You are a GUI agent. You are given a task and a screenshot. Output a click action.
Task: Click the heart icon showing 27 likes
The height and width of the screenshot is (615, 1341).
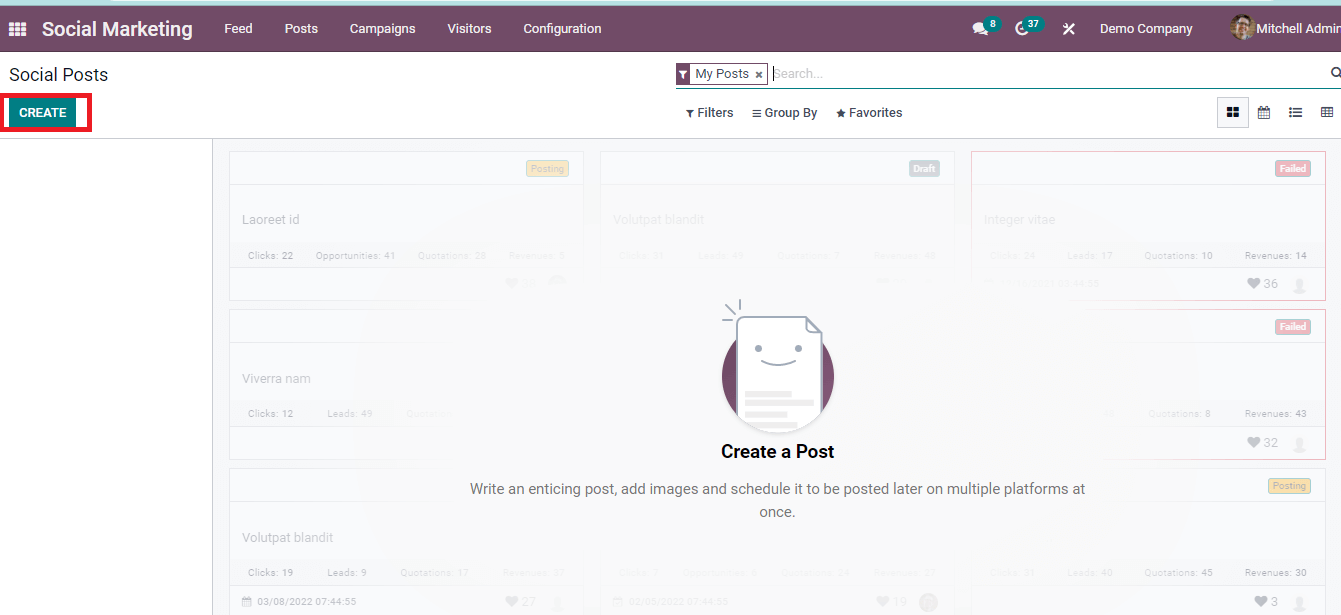click(511, 602)
